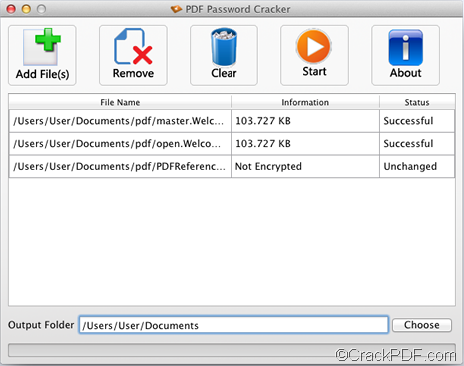Select the open.Welco... file row
This screenshot has height=366, width=464.
point(232,144)
